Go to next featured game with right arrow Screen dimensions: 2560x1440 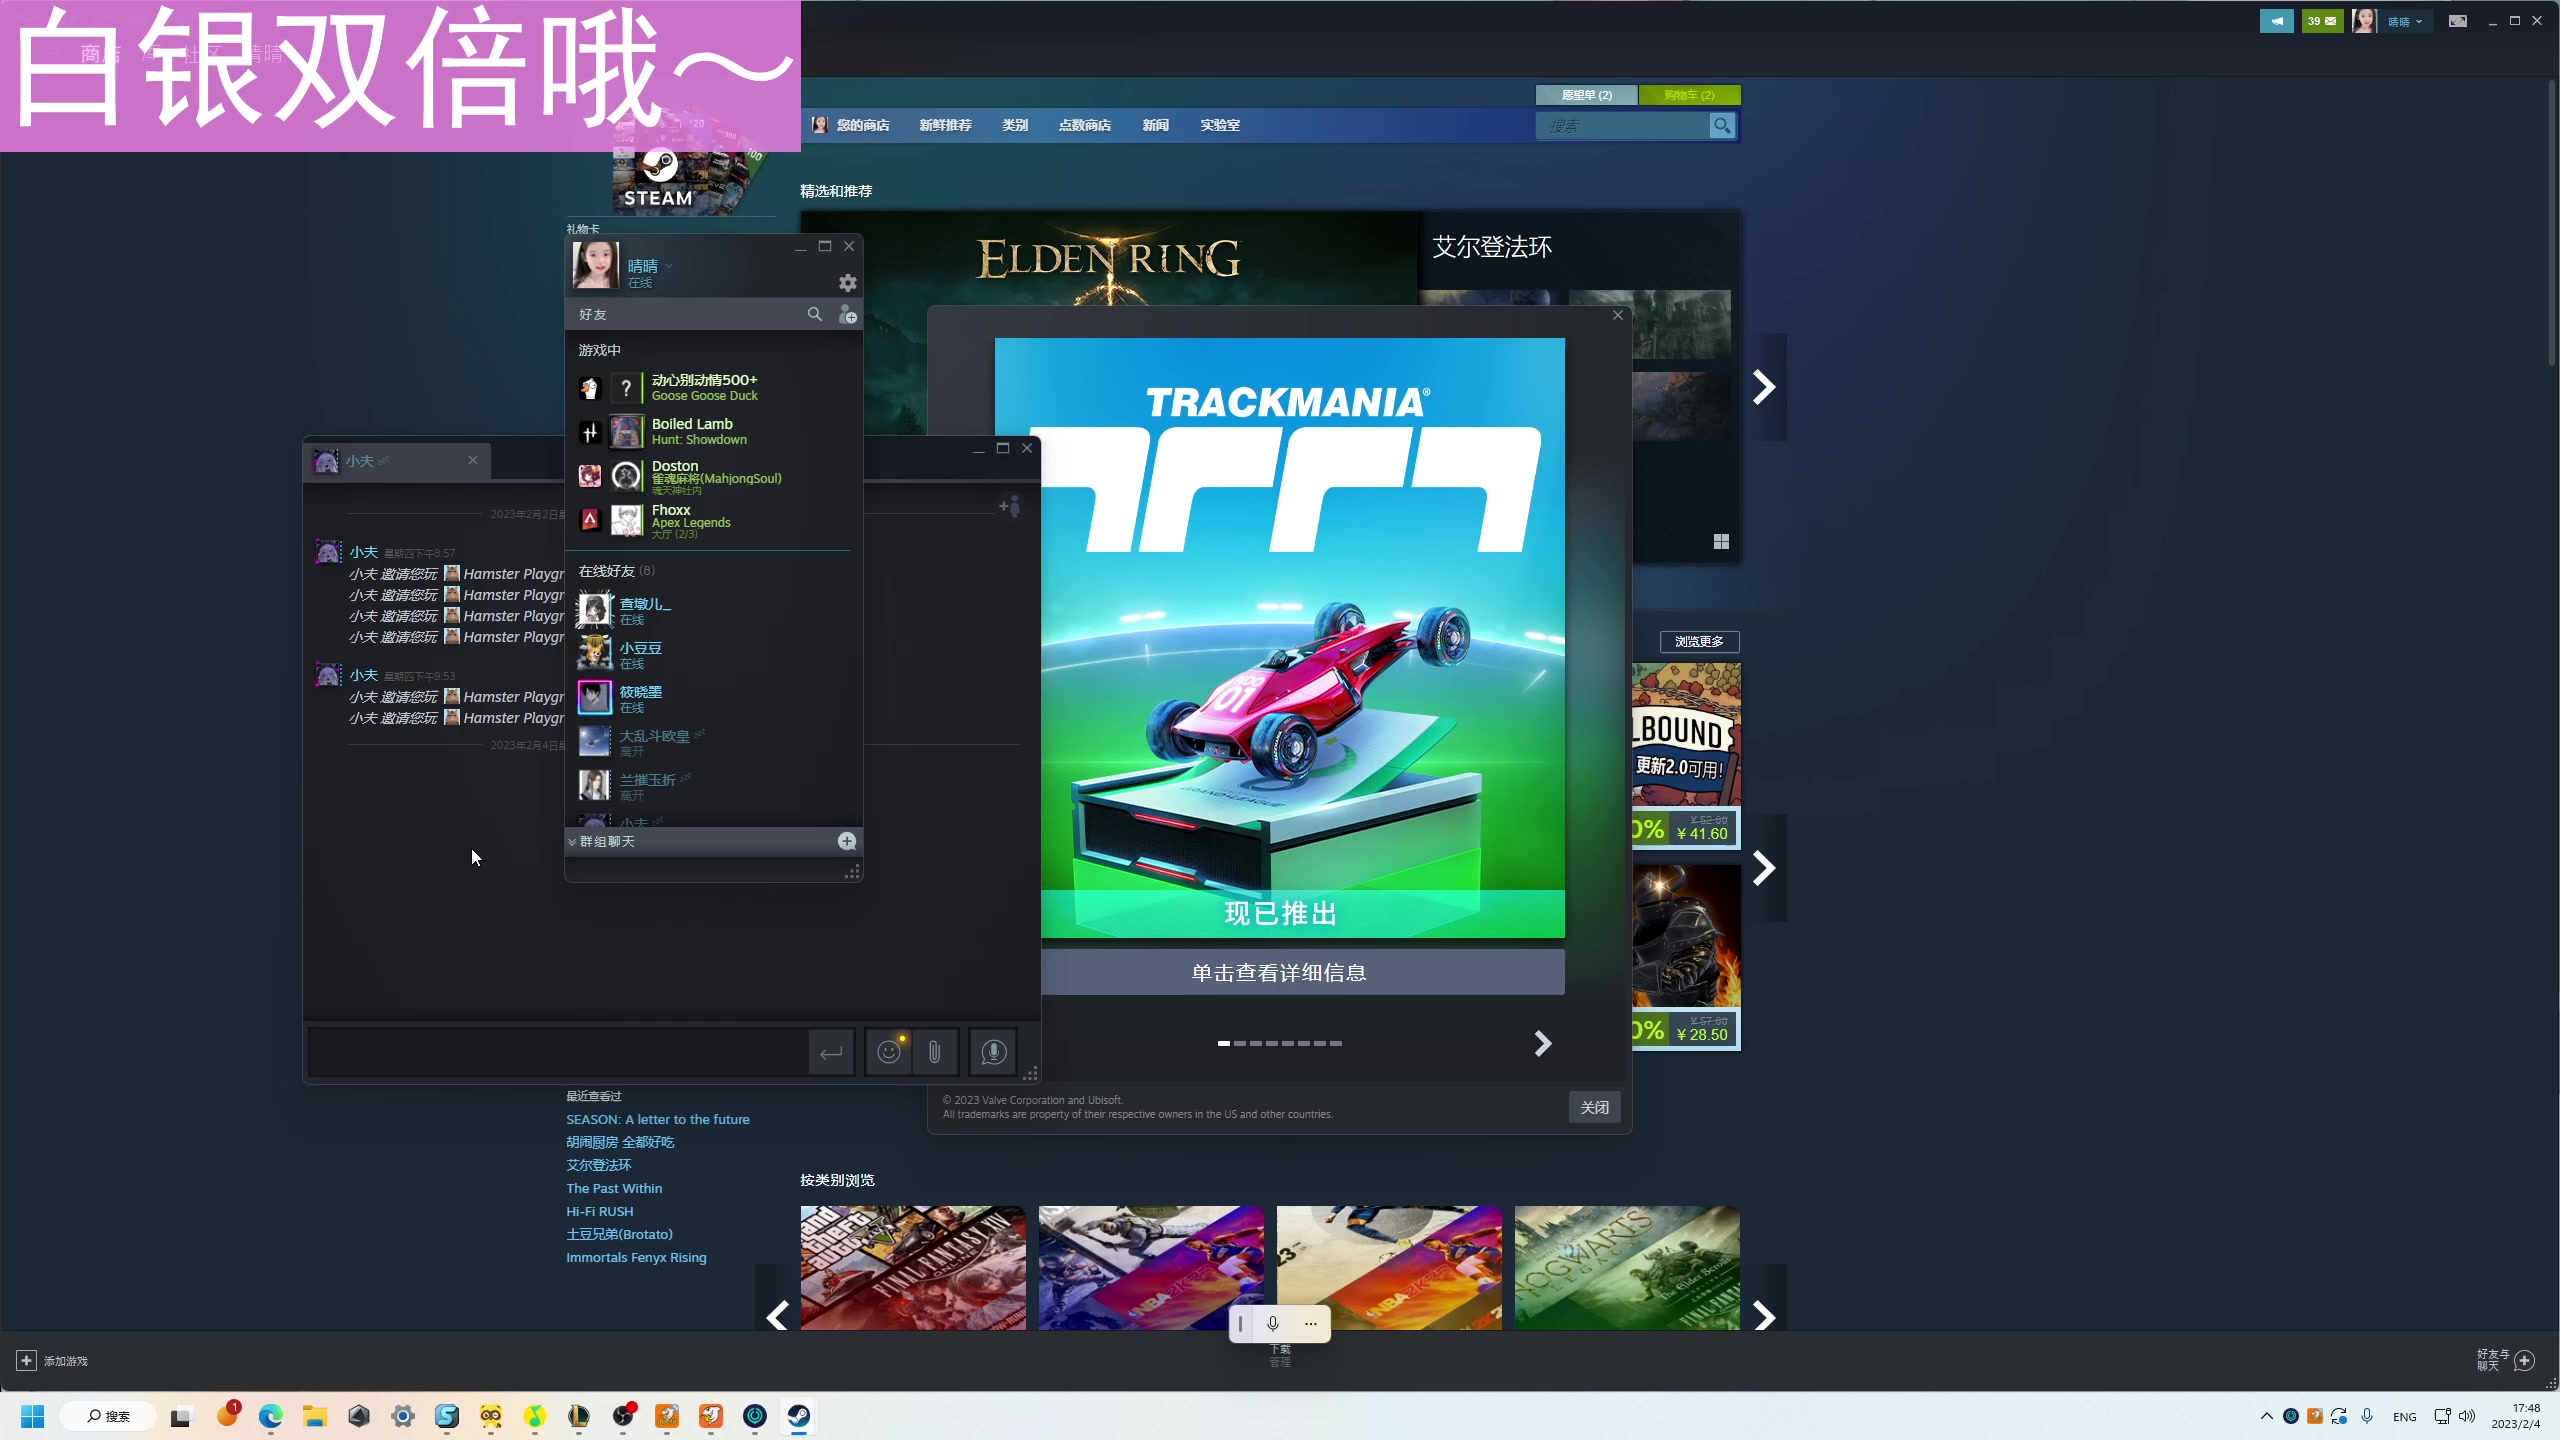point(1764,387)
